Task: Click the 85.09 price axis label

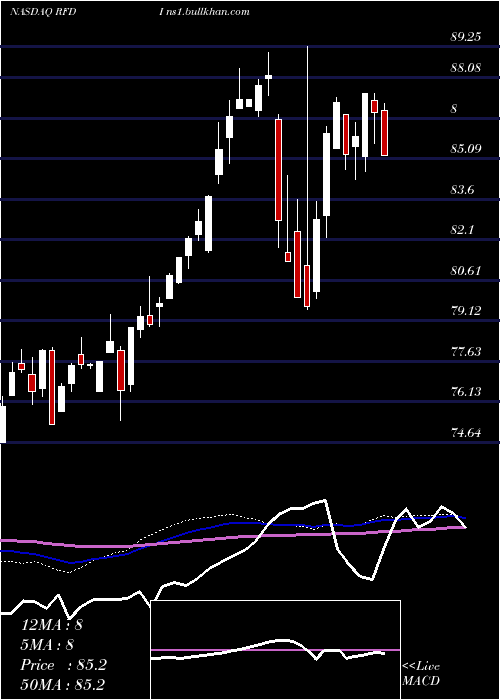Action: [x=466, y=148]
